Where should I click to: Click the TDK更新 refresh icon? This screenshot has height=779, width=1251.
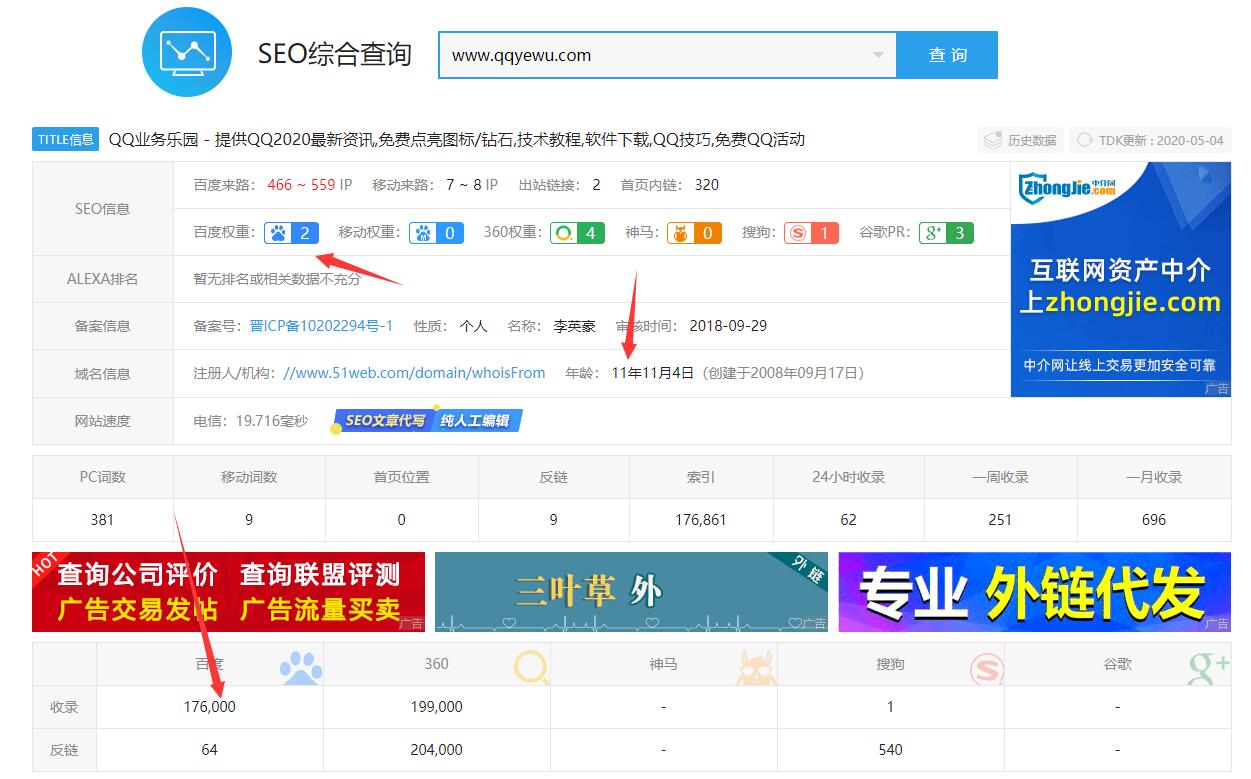tap(1083, 140)
